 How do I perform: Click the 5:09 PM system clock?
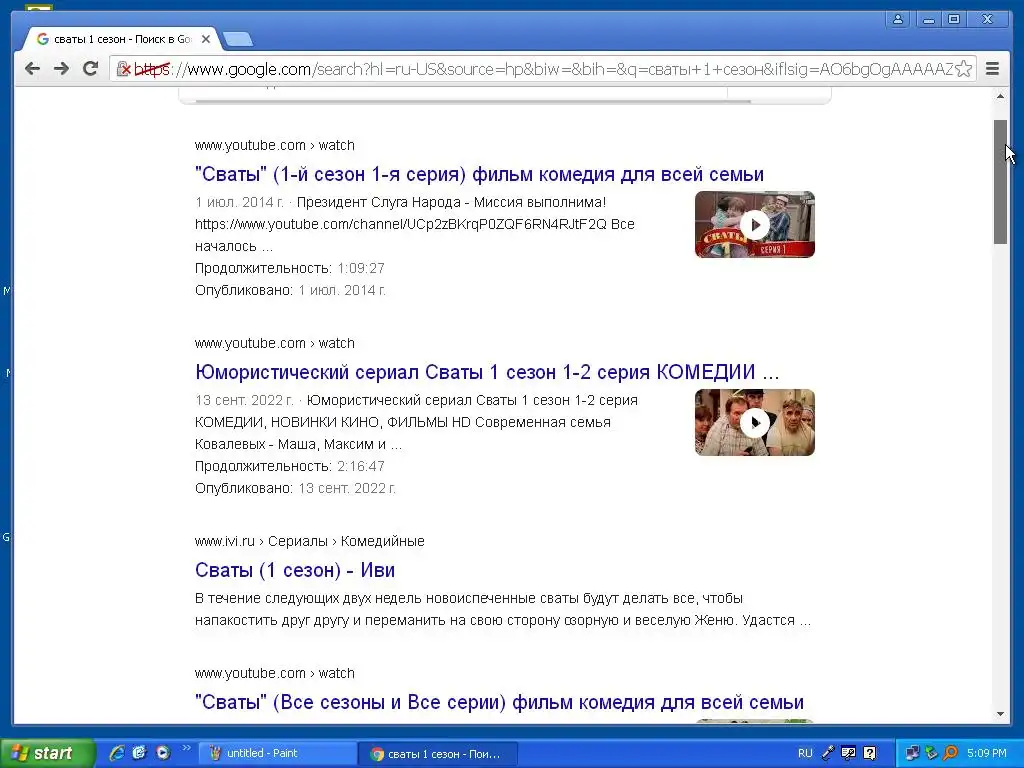(x=987, y=753)
